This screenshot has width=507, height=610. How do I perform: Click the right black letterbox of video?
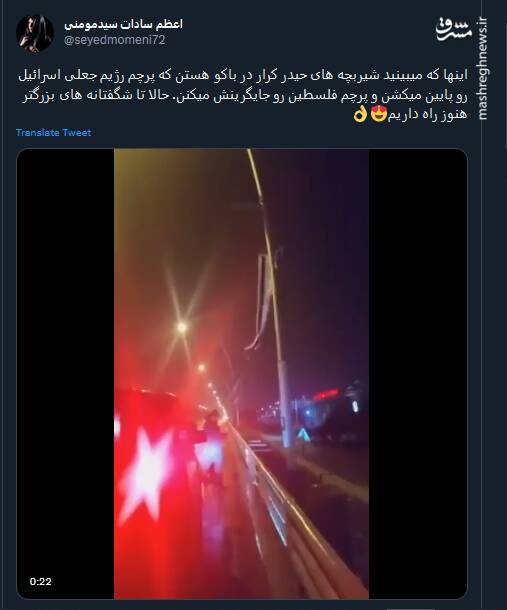click(x=418, y=373)
